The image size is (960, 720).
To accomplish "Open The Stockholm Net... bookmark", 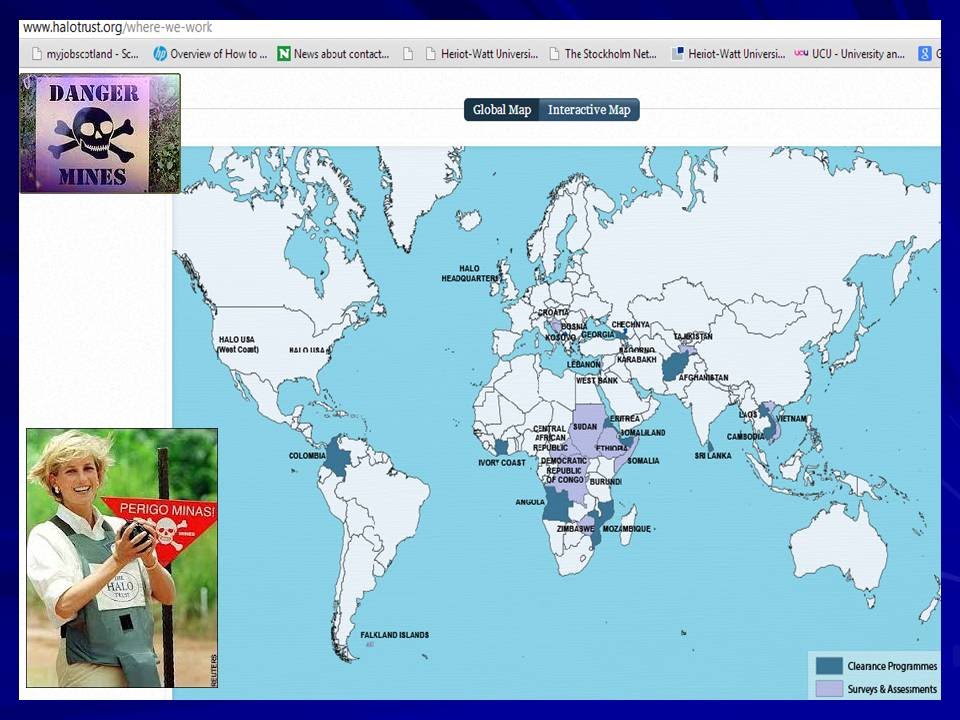I will coord(603,54).
